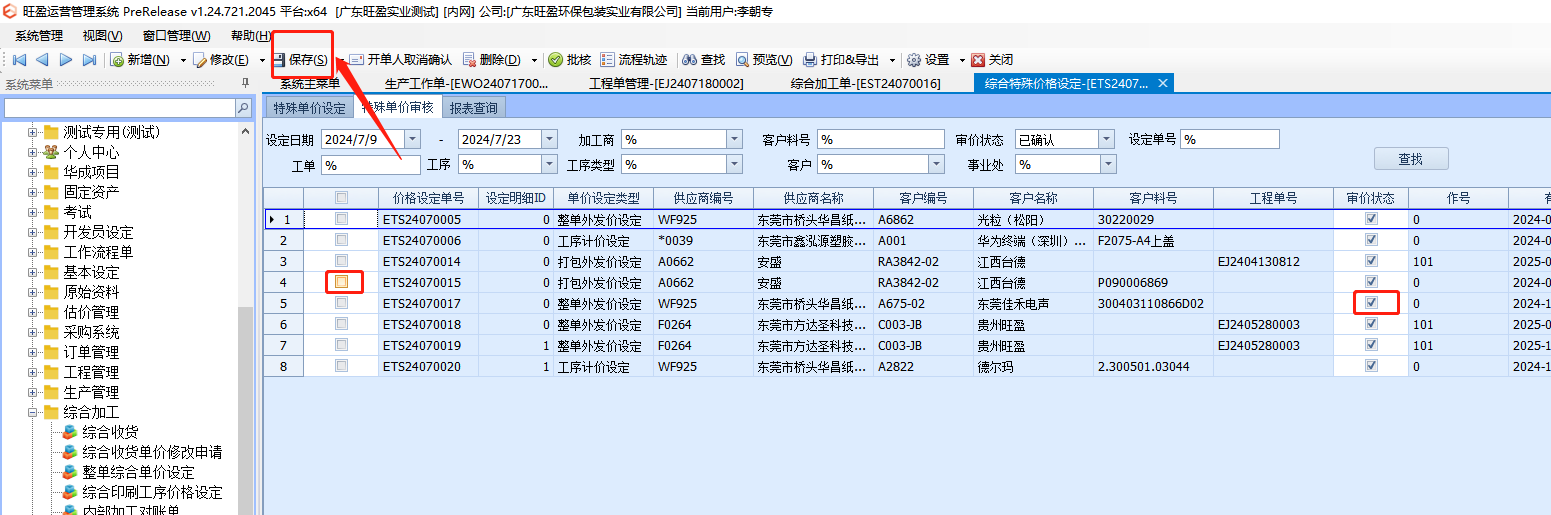This screenshot has width=1551, height=515.
Task: Click the system menu search magnifier icon
Action: 243,107
